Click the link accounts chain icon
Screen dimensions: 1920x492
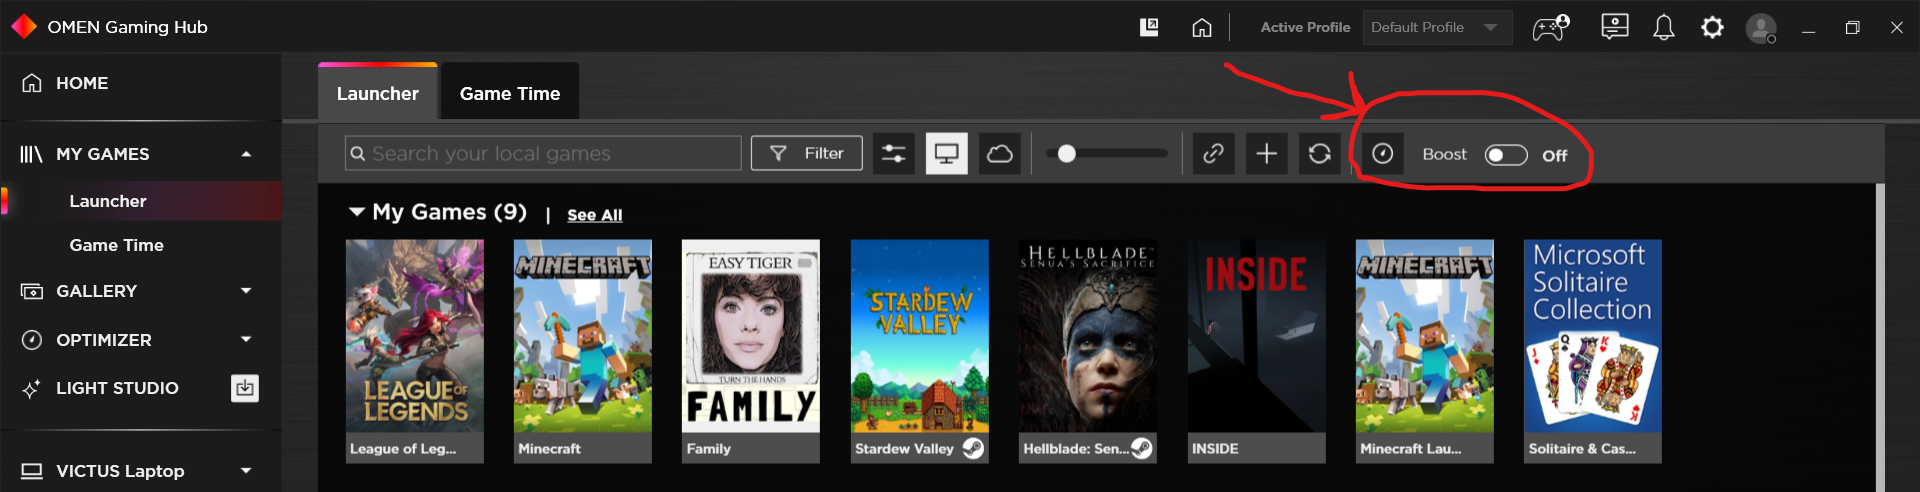1213,153
